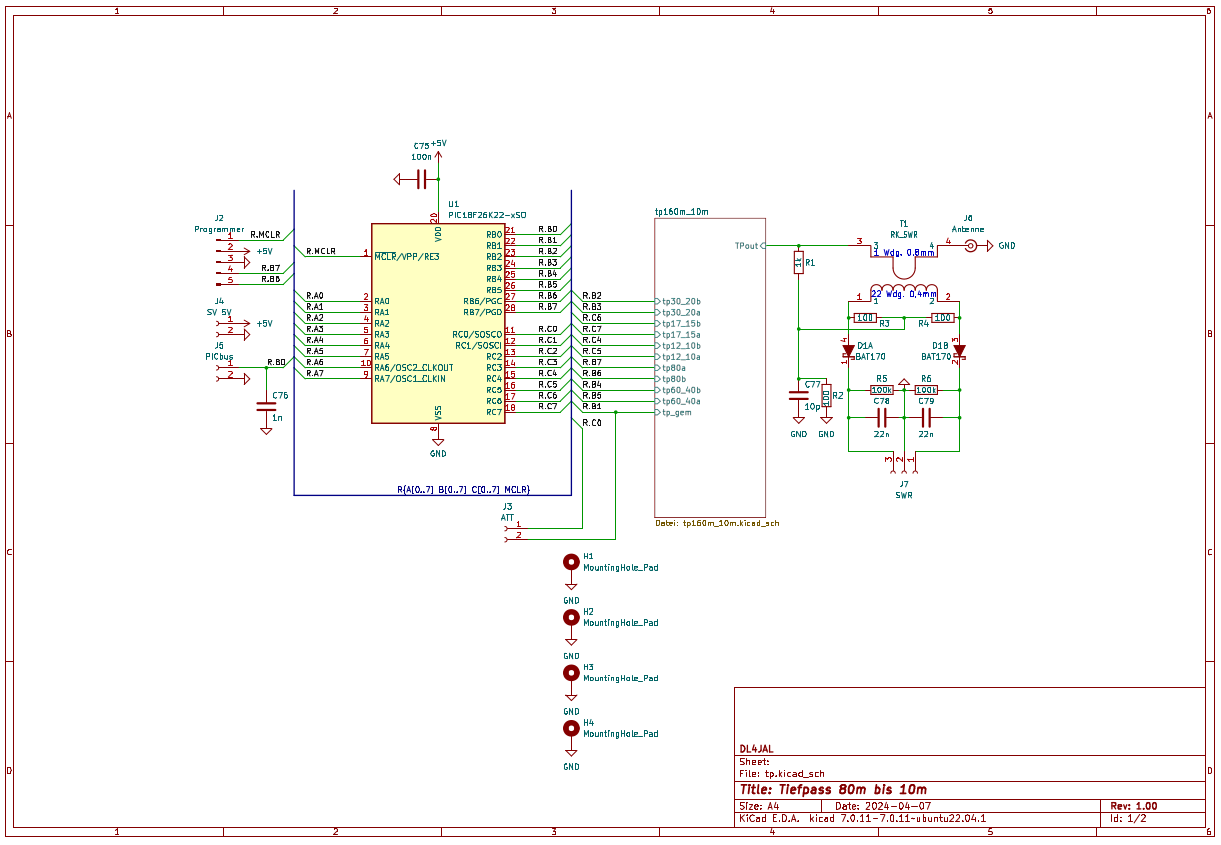Select the T1 RK_SWR transformer symbol
This screenshot has width=1221, height=845.
tap(904, 269)
